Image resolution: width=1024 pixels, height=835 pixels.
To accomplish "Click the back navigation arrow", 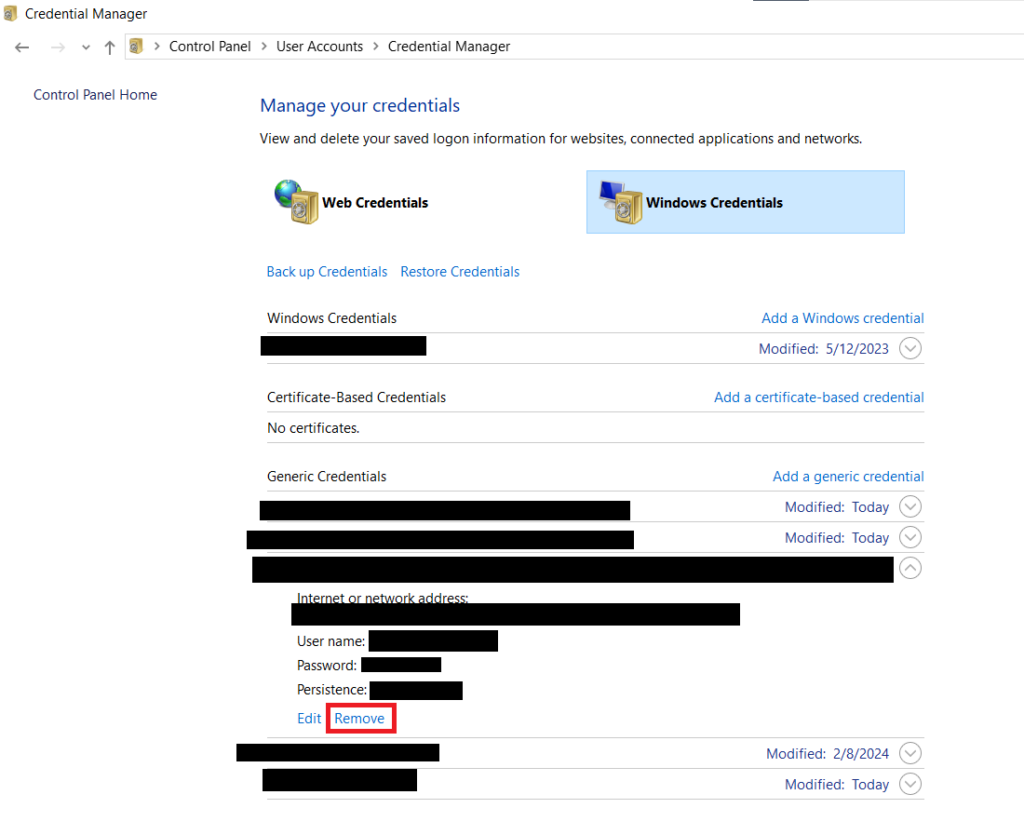I will (x=21, y=46).
